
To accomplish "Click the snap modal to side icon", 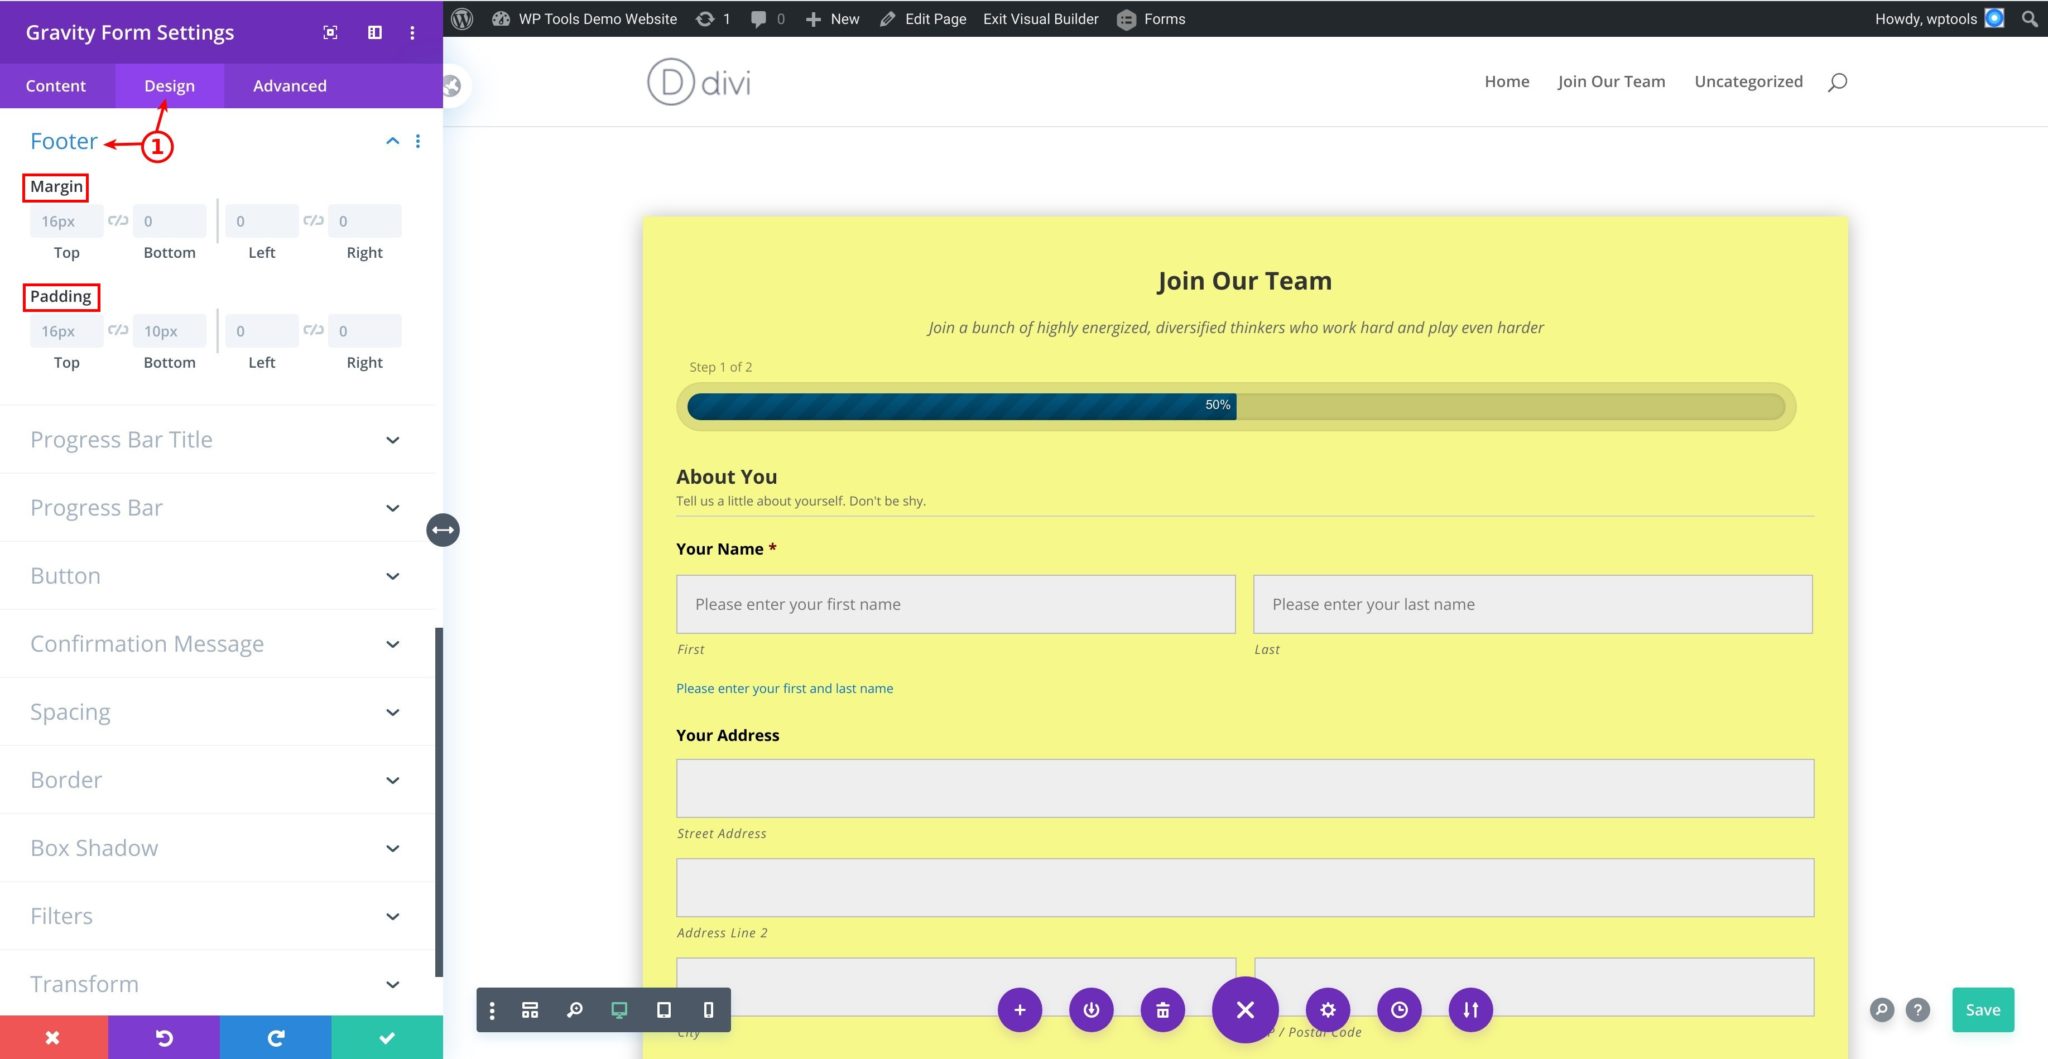I will coord(375,32).
